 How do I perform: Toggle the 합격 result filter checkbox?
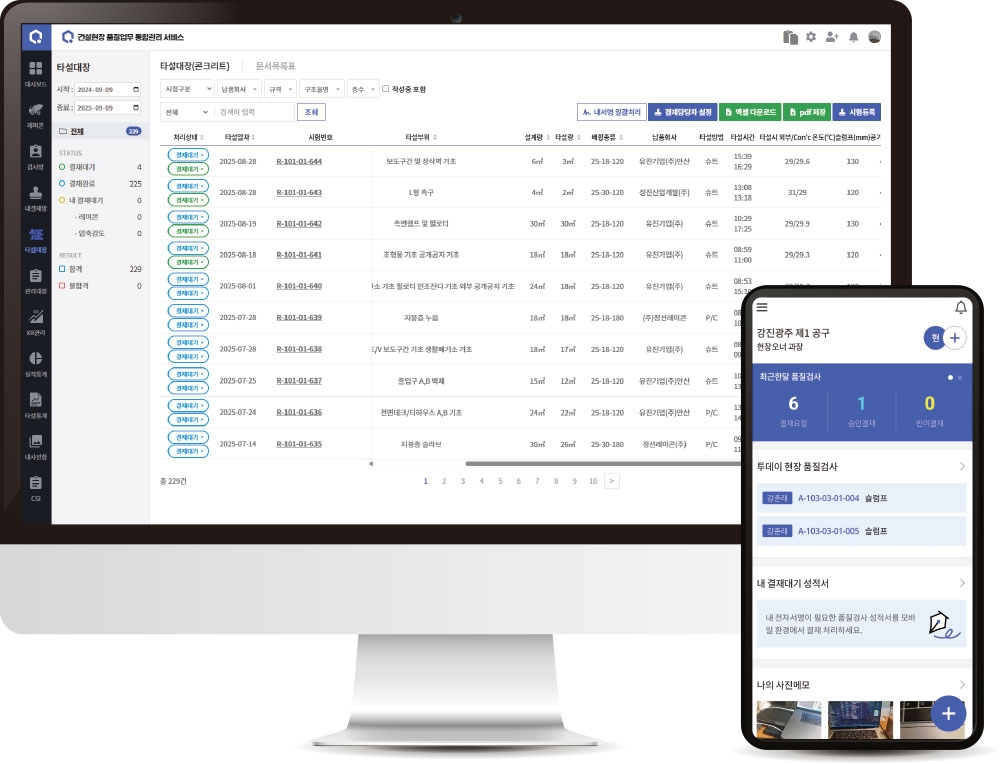point(62,269)
